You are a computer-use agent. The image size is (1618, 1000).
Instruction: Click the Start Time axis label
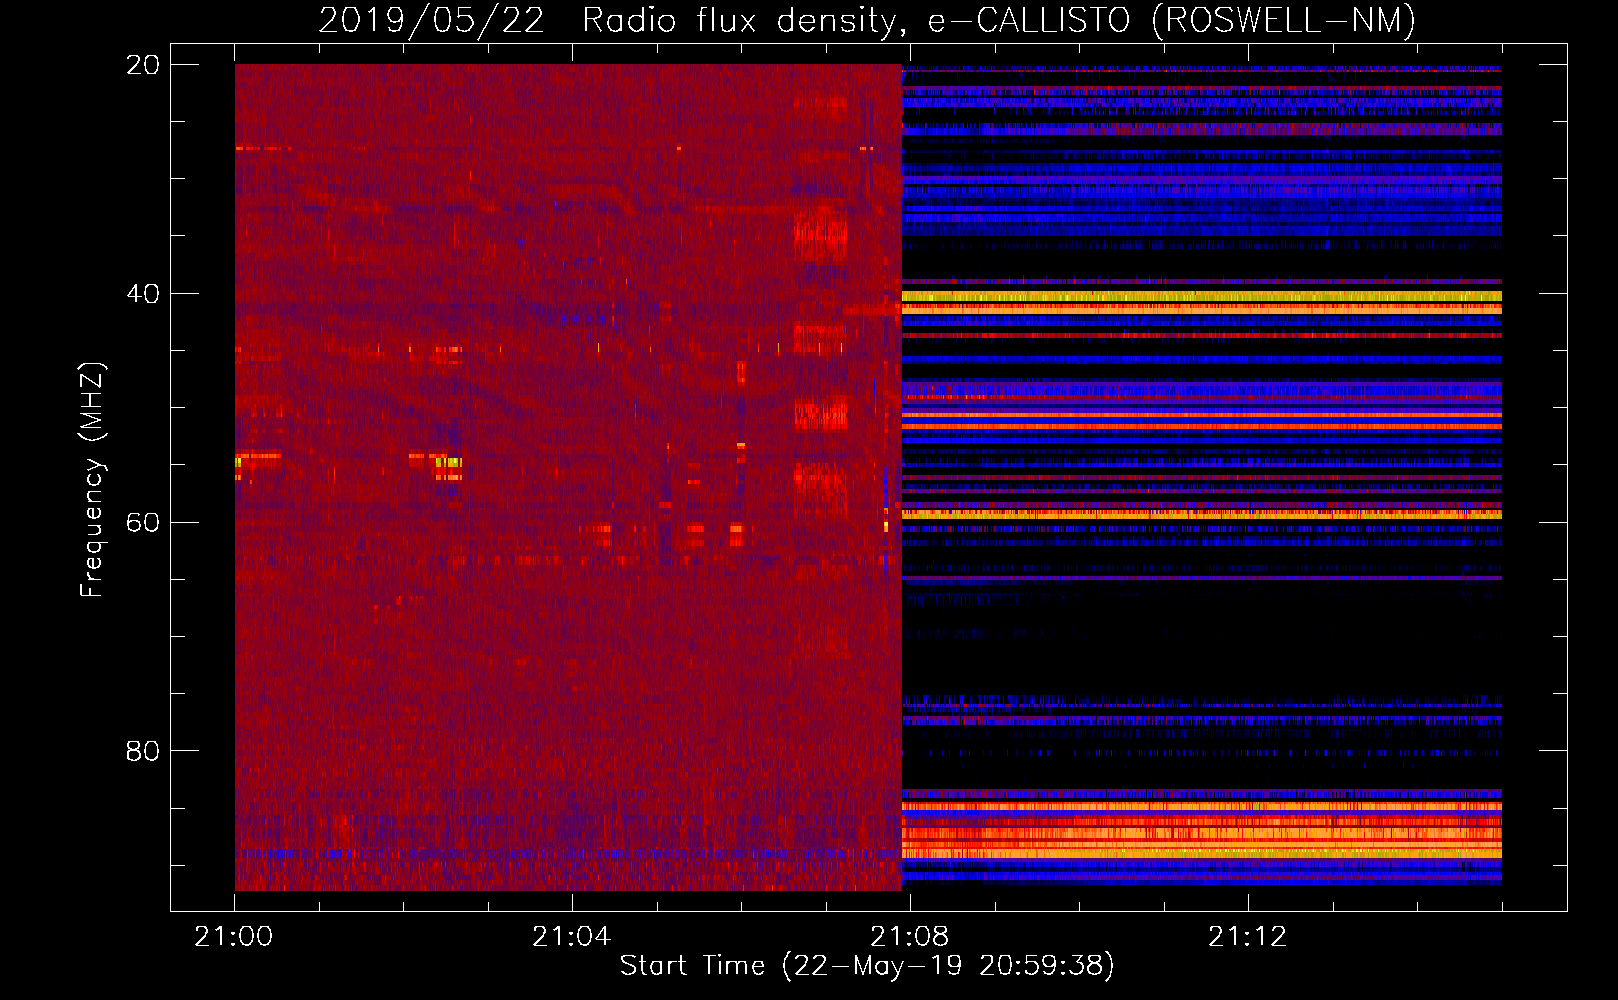click(x=866, y=966)
